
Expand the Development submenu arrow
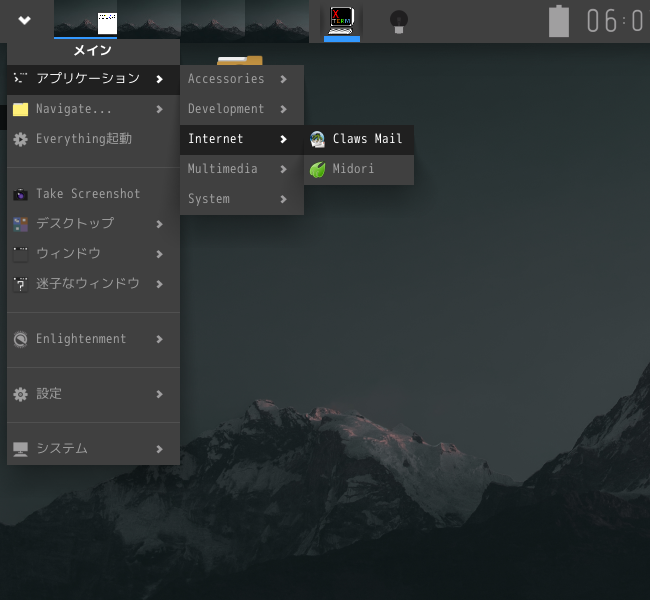point(284,109)
